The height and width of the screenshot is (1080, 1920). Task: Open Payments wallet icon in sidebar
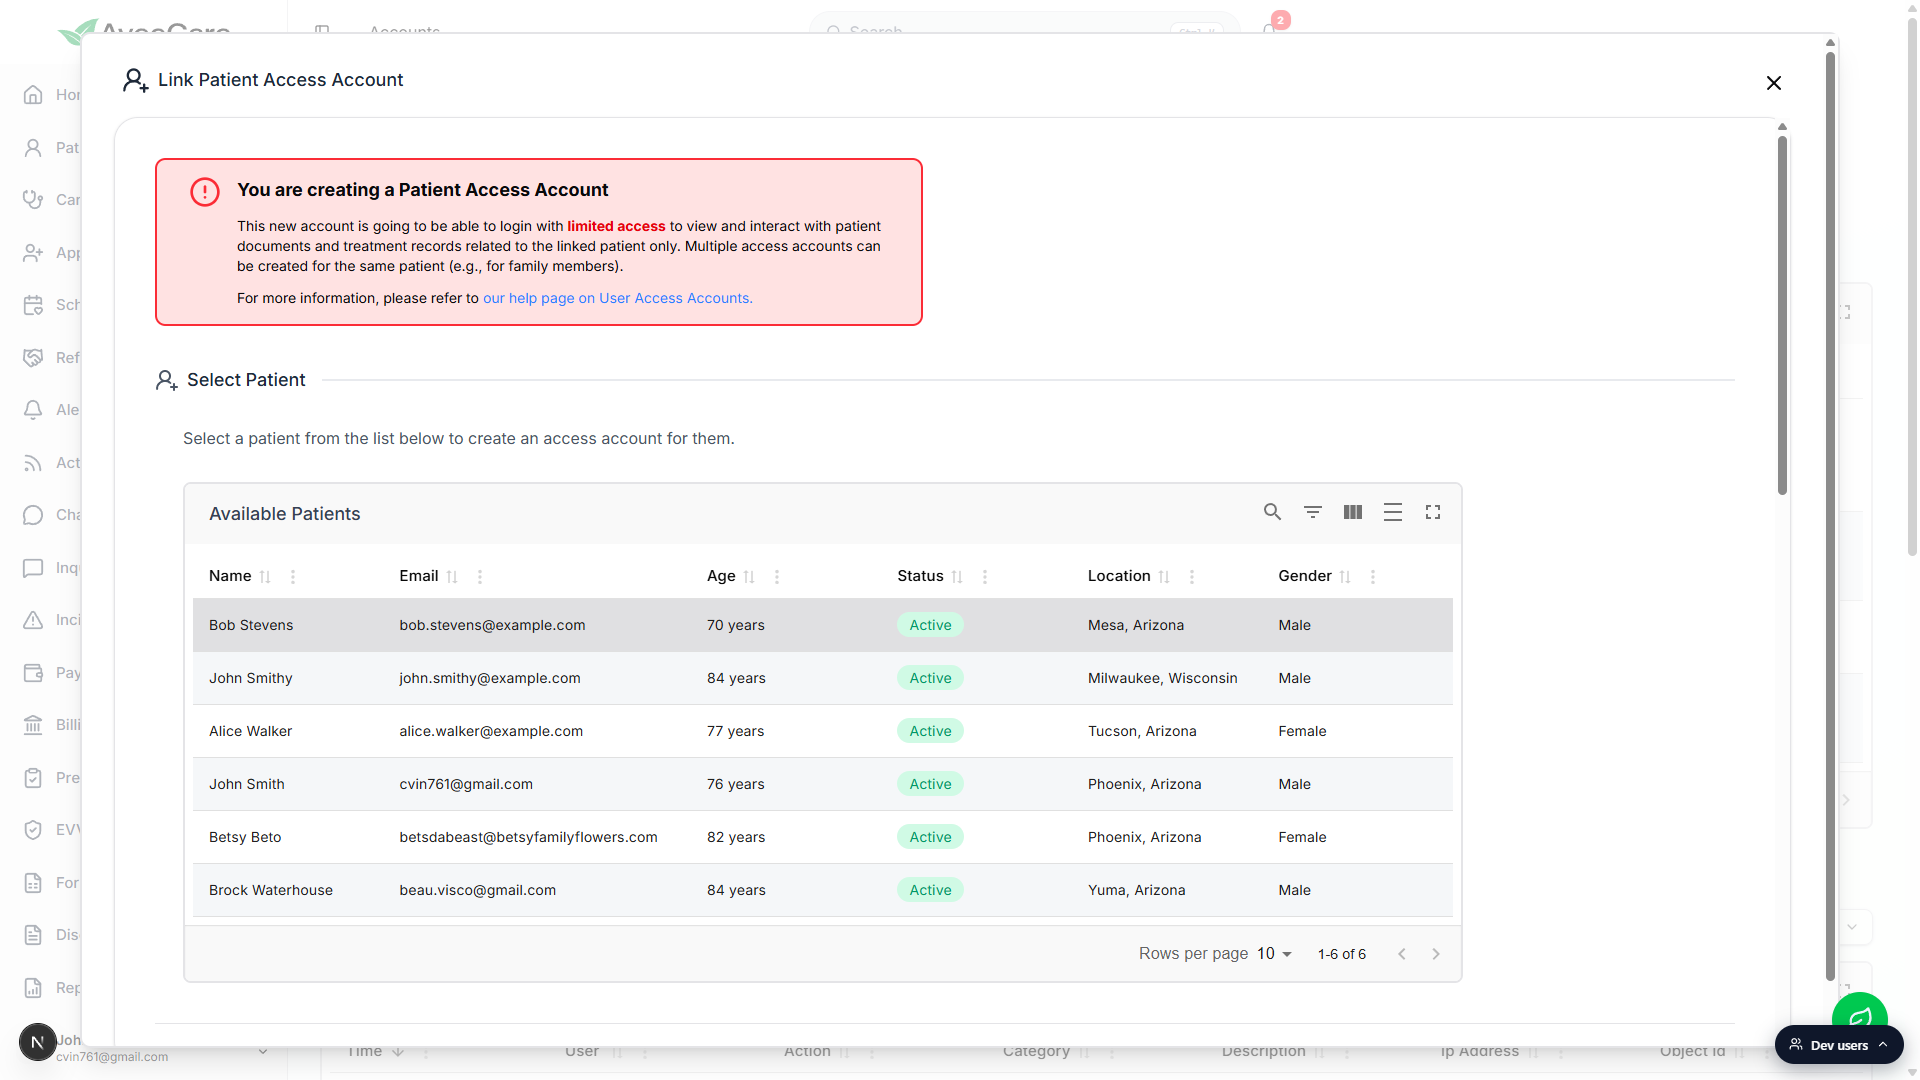(33, 673)
